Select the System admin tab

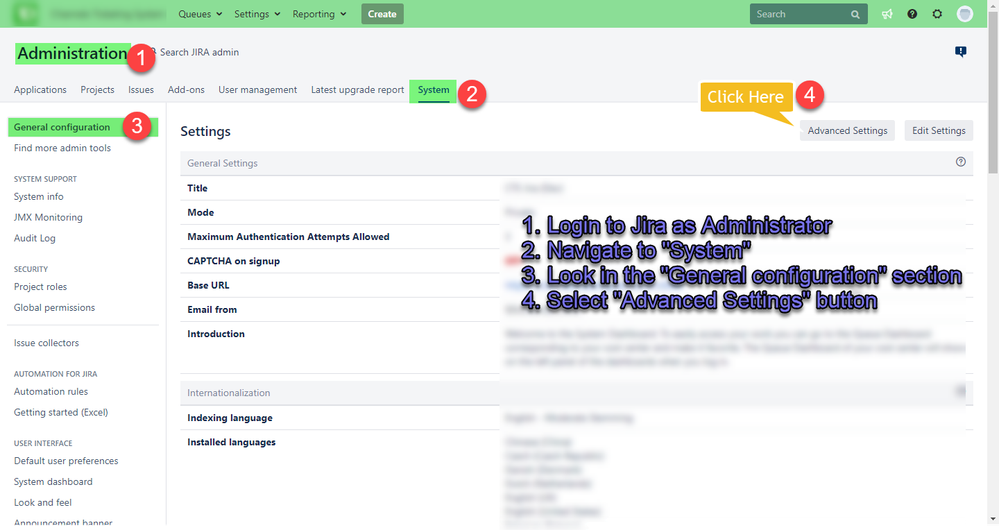click(433, 90)
